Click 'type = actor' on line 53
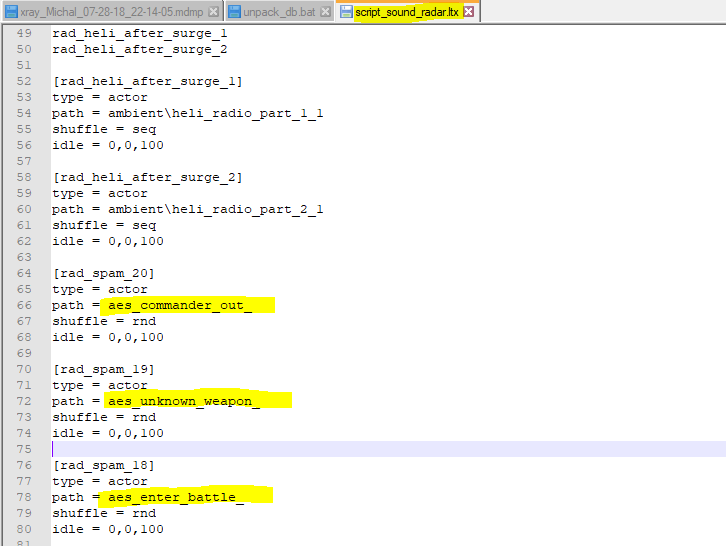726x546 pixels. [x=100, y=98]
